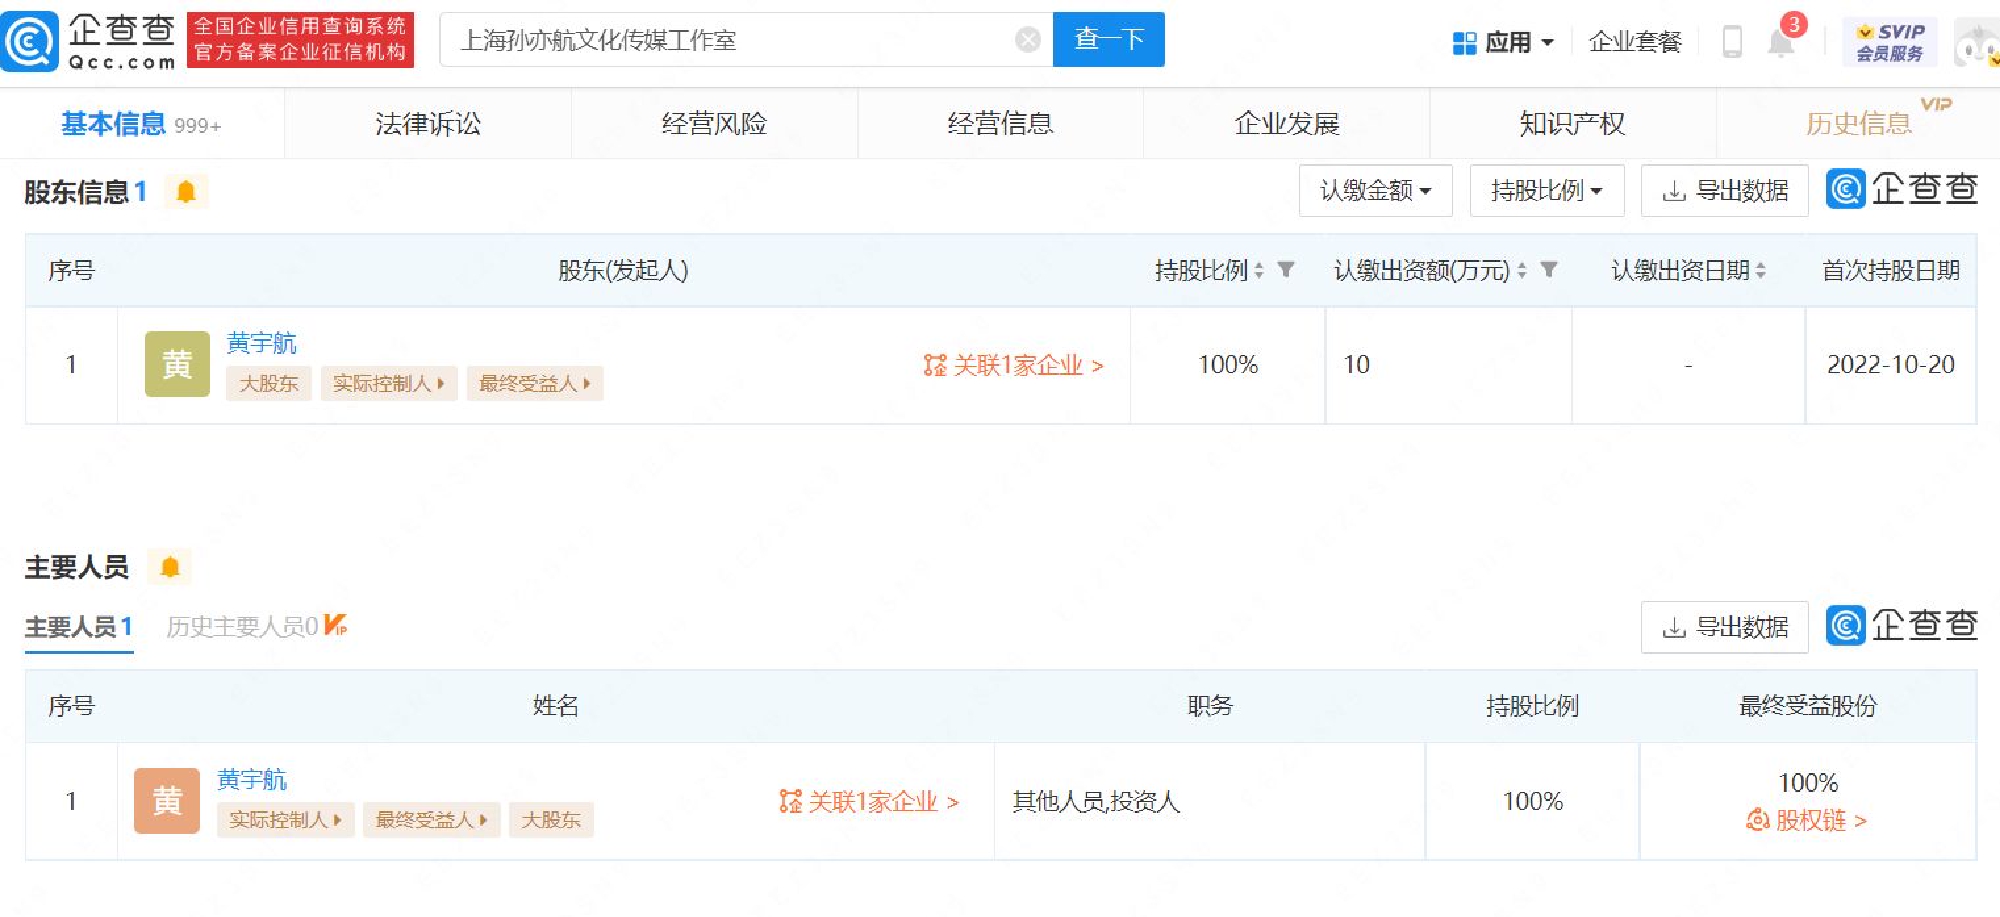Image resolution: width=2000 pixels, height=917 pixels.
Task: Switch to the 知识产权 tab
Action: [x=1573, y=123]
